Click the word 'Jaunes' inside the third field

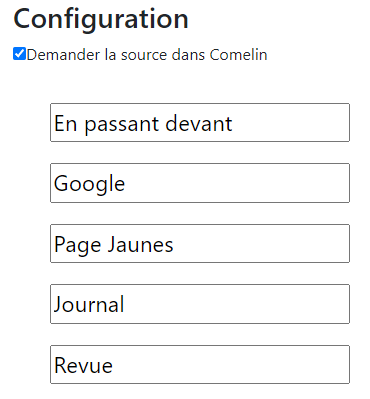pyautogui.click(x=140, y=244)
